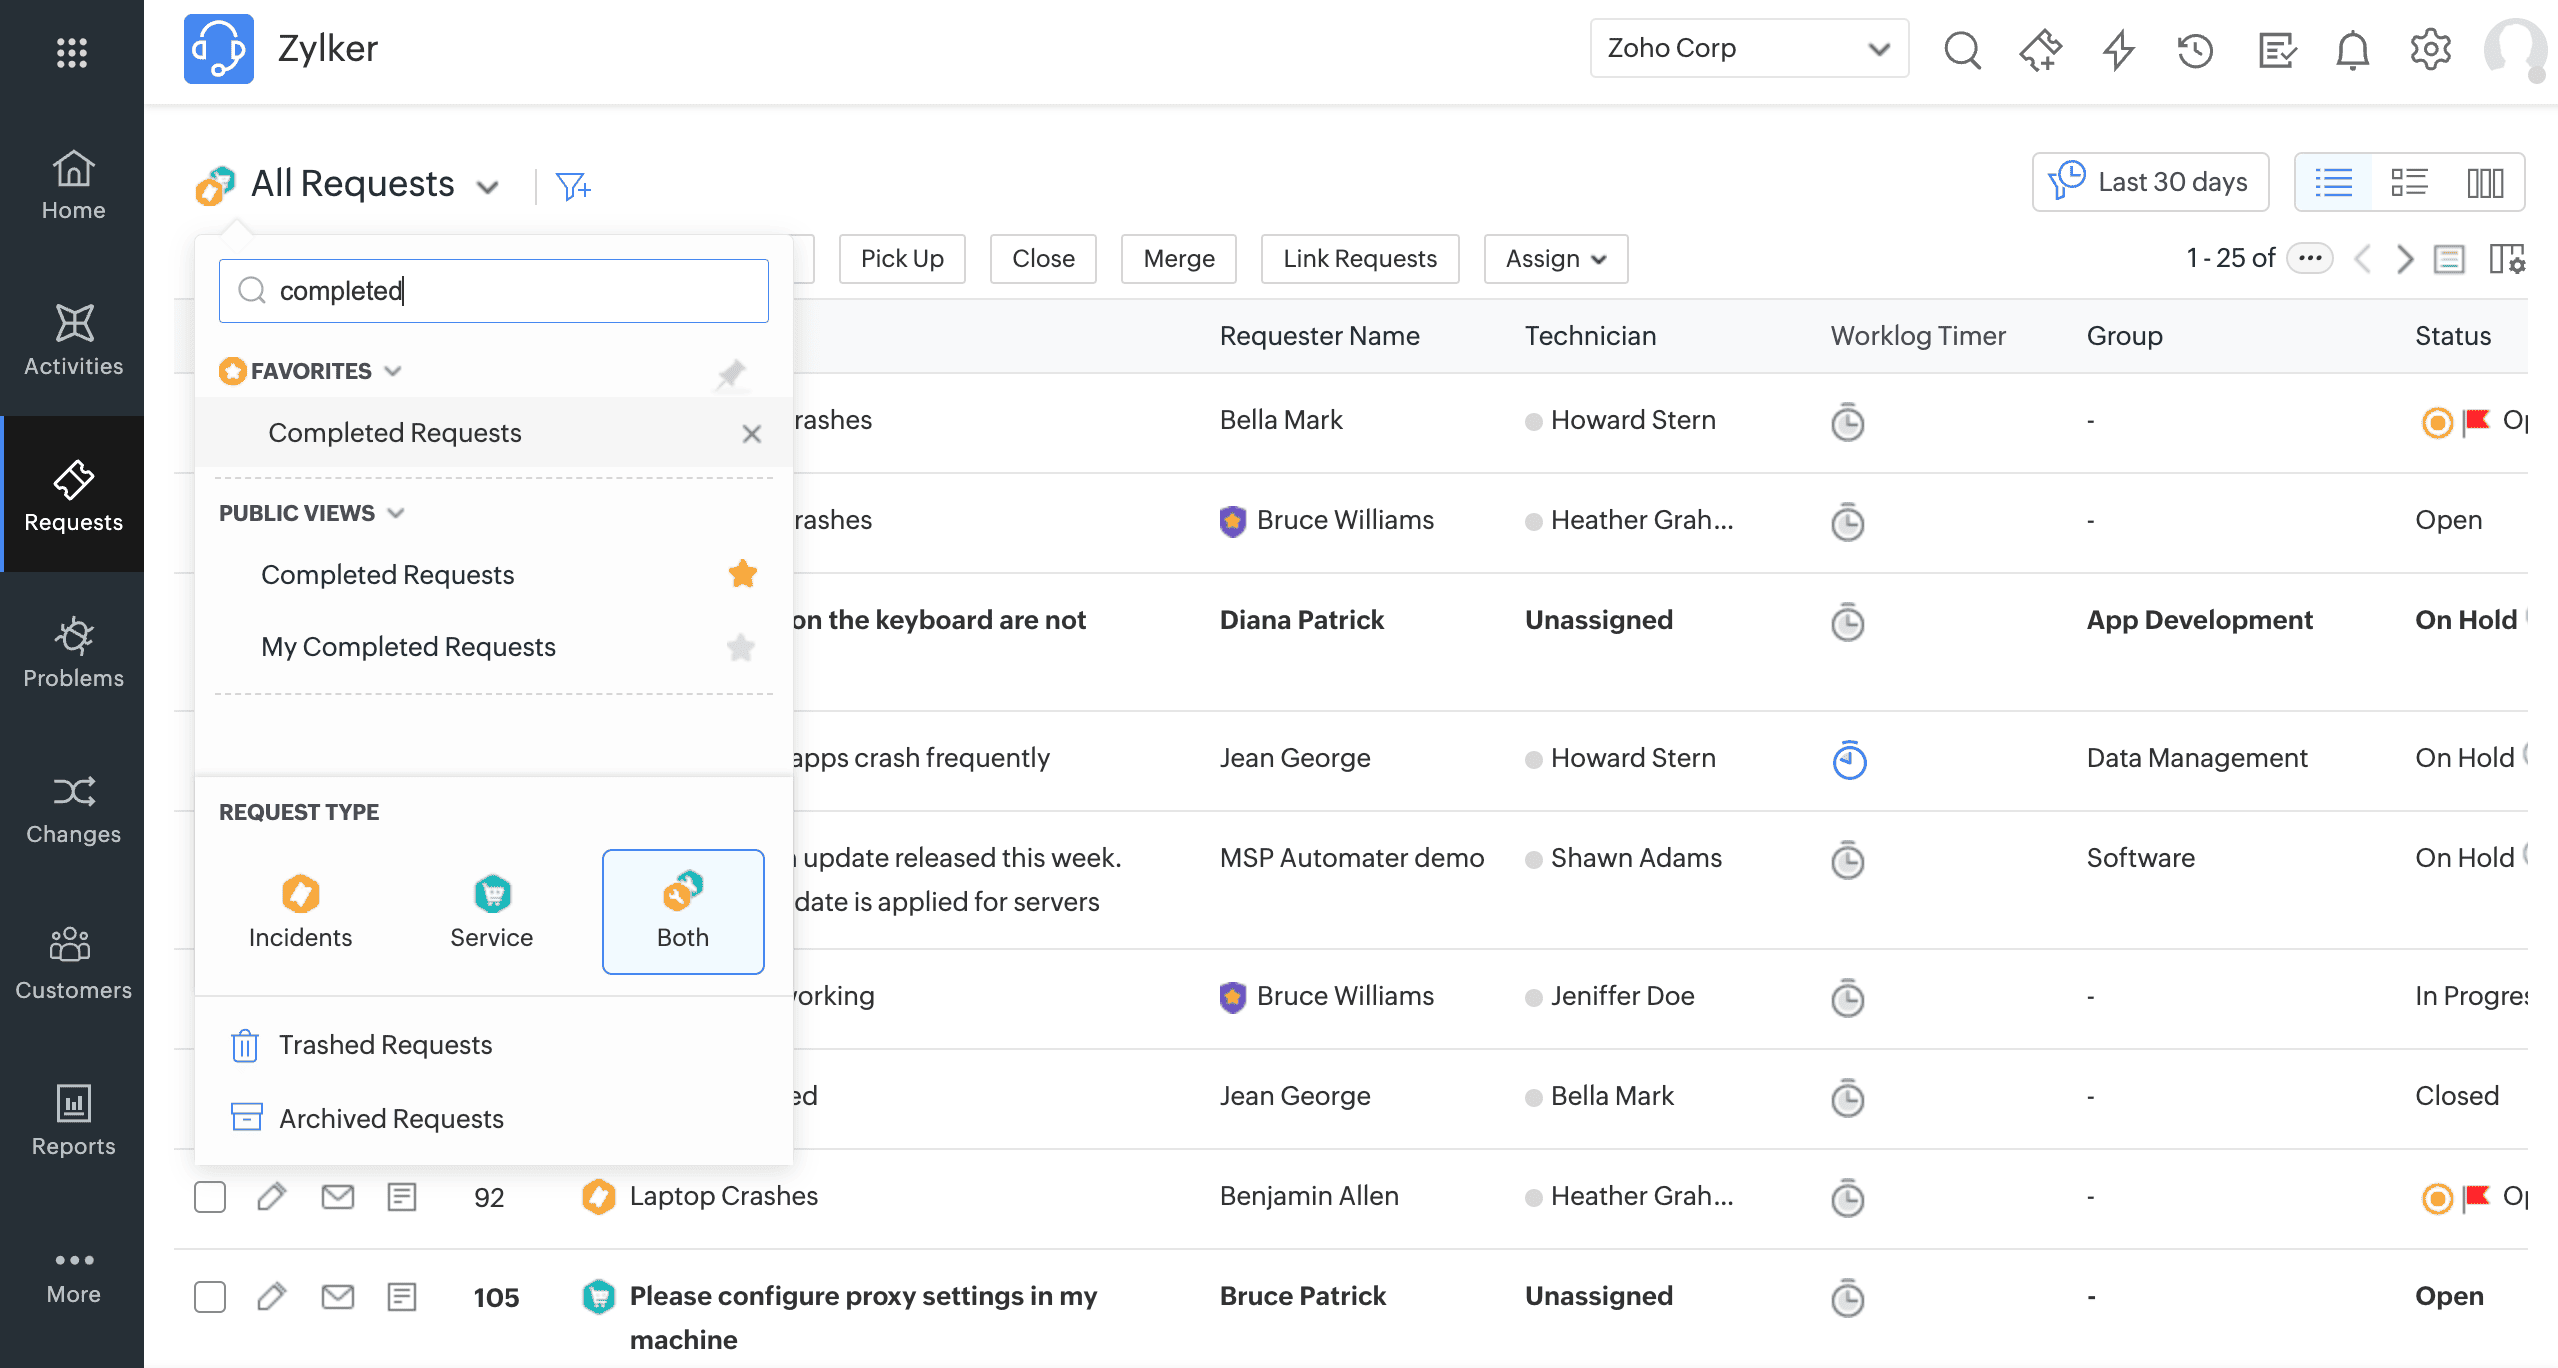
Task: Click the Merge button
Action: click(x=1178, y=259)
